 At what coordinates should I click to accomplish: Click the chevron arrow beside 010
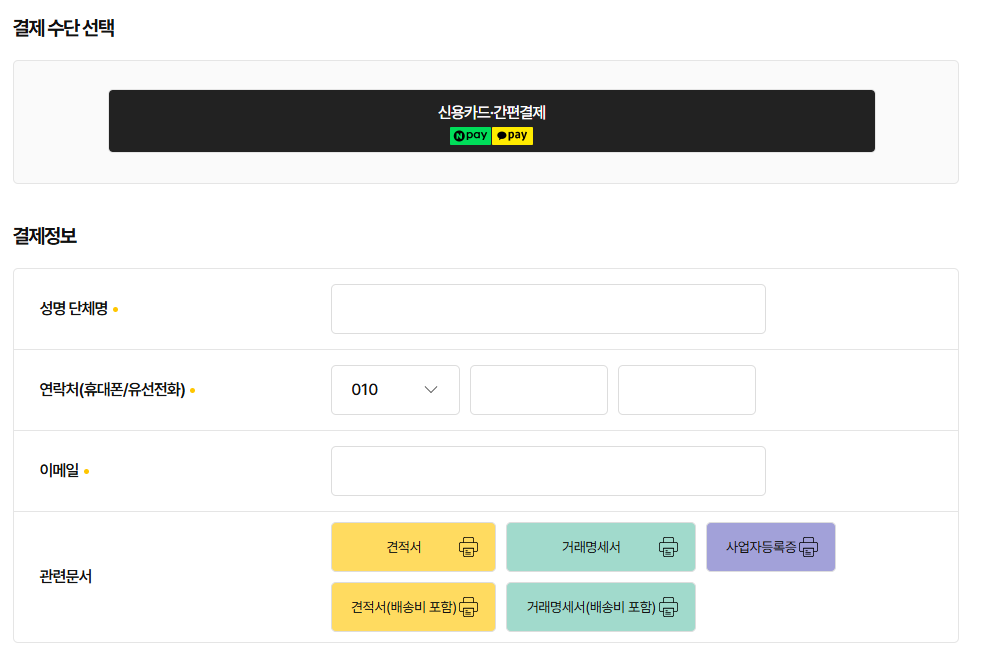click(432, 390)
